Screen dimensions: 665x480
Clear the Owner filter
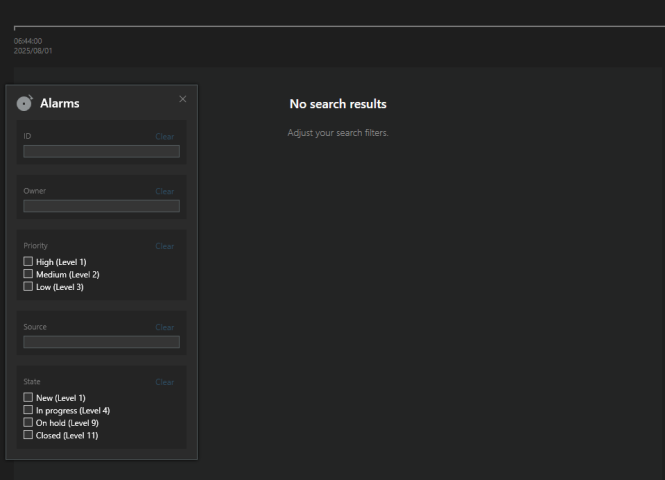tap(164, 191)
